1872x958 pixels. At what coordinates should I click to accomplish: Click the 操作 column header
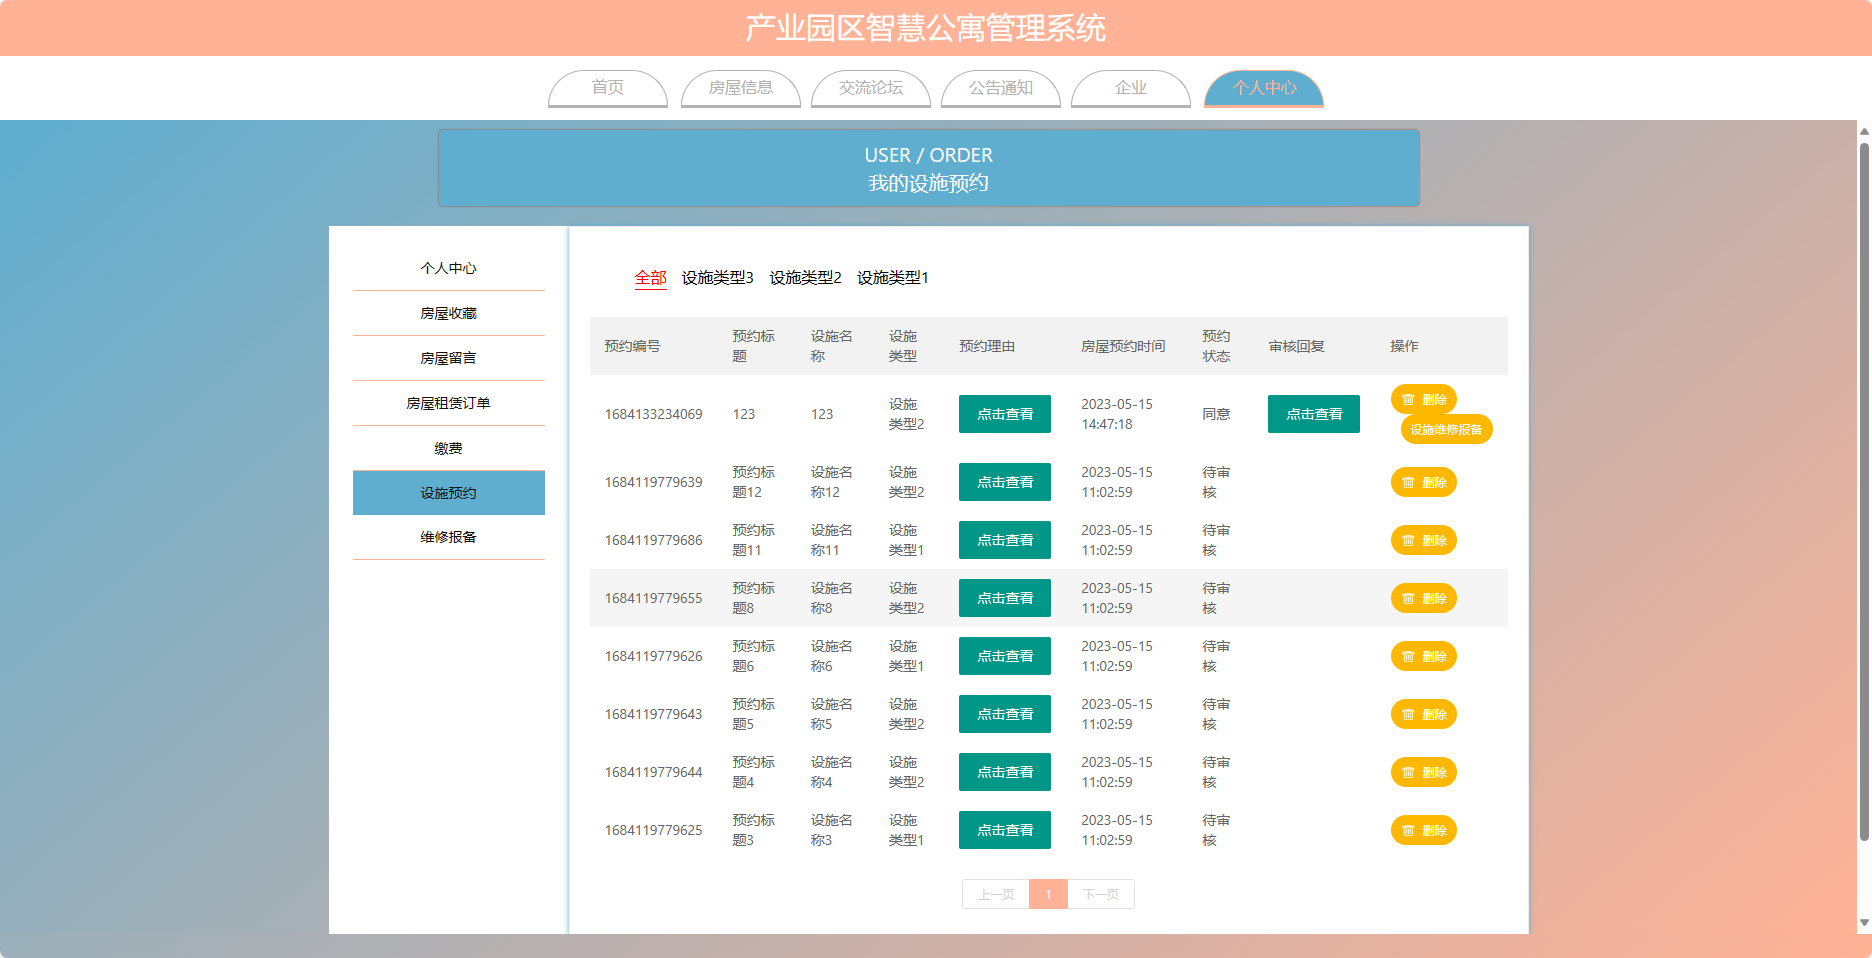[x=1404, y=346]
